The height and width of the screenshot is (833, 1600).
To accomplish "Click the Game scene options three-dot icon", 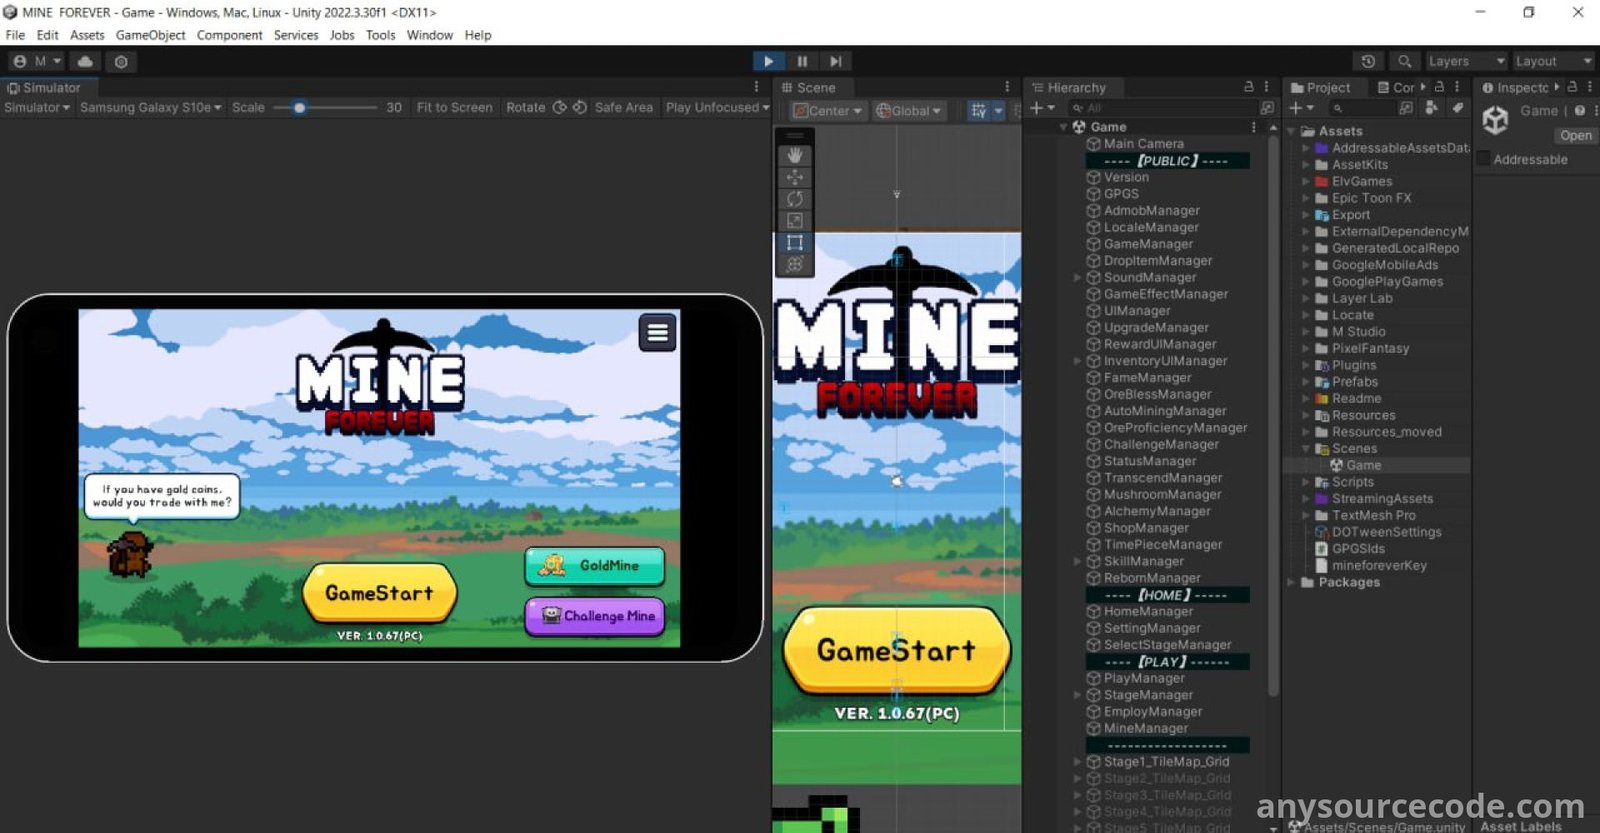I will [1253, 127].
